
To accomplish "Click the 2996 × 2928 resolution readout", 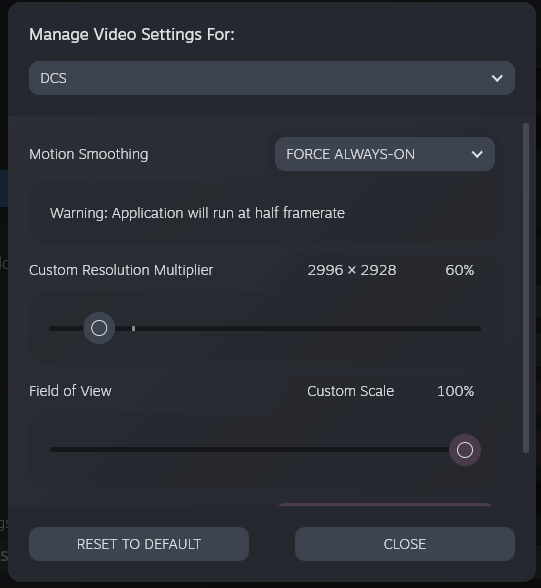I will (x=352, y=270).
